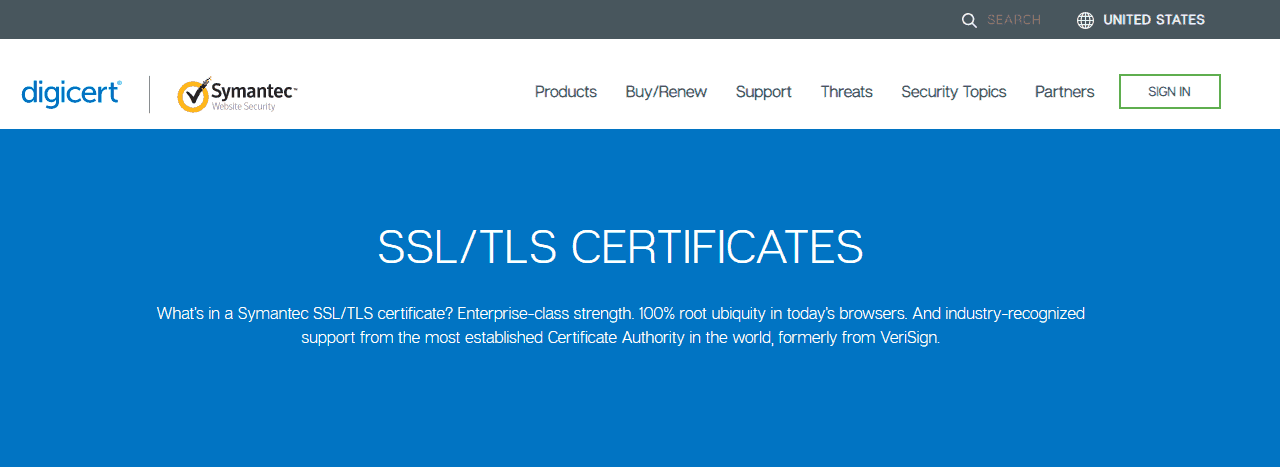Open the Partners menu
1280x467 pixels.
(1065, 92)
